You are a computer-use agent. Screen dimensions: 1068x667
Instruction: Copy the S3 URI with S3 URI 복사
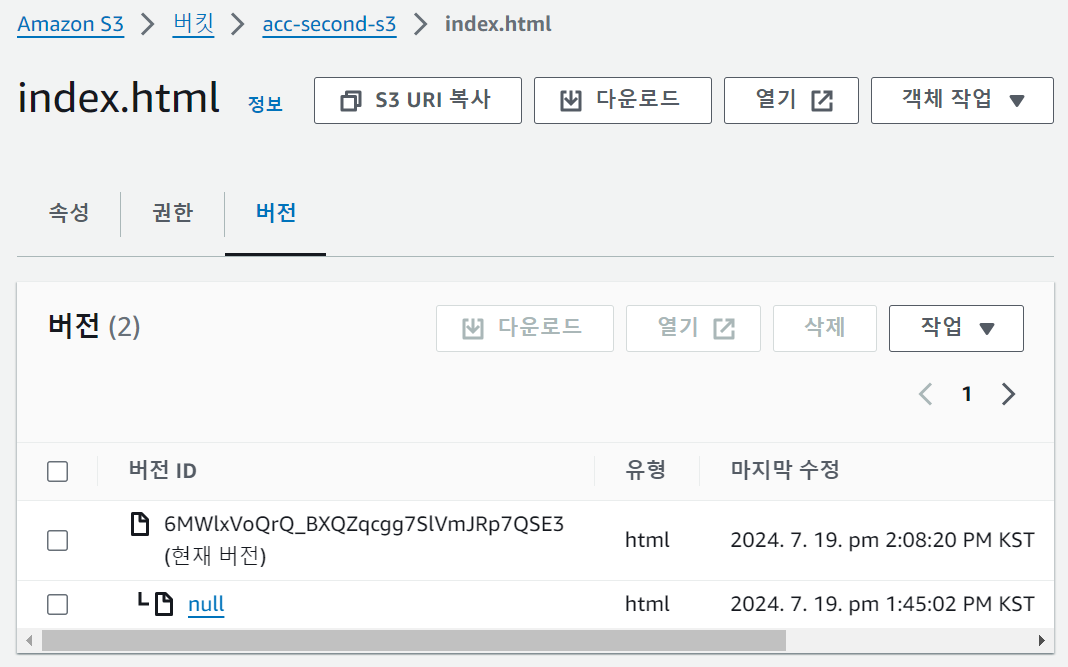tap(418, 100)
